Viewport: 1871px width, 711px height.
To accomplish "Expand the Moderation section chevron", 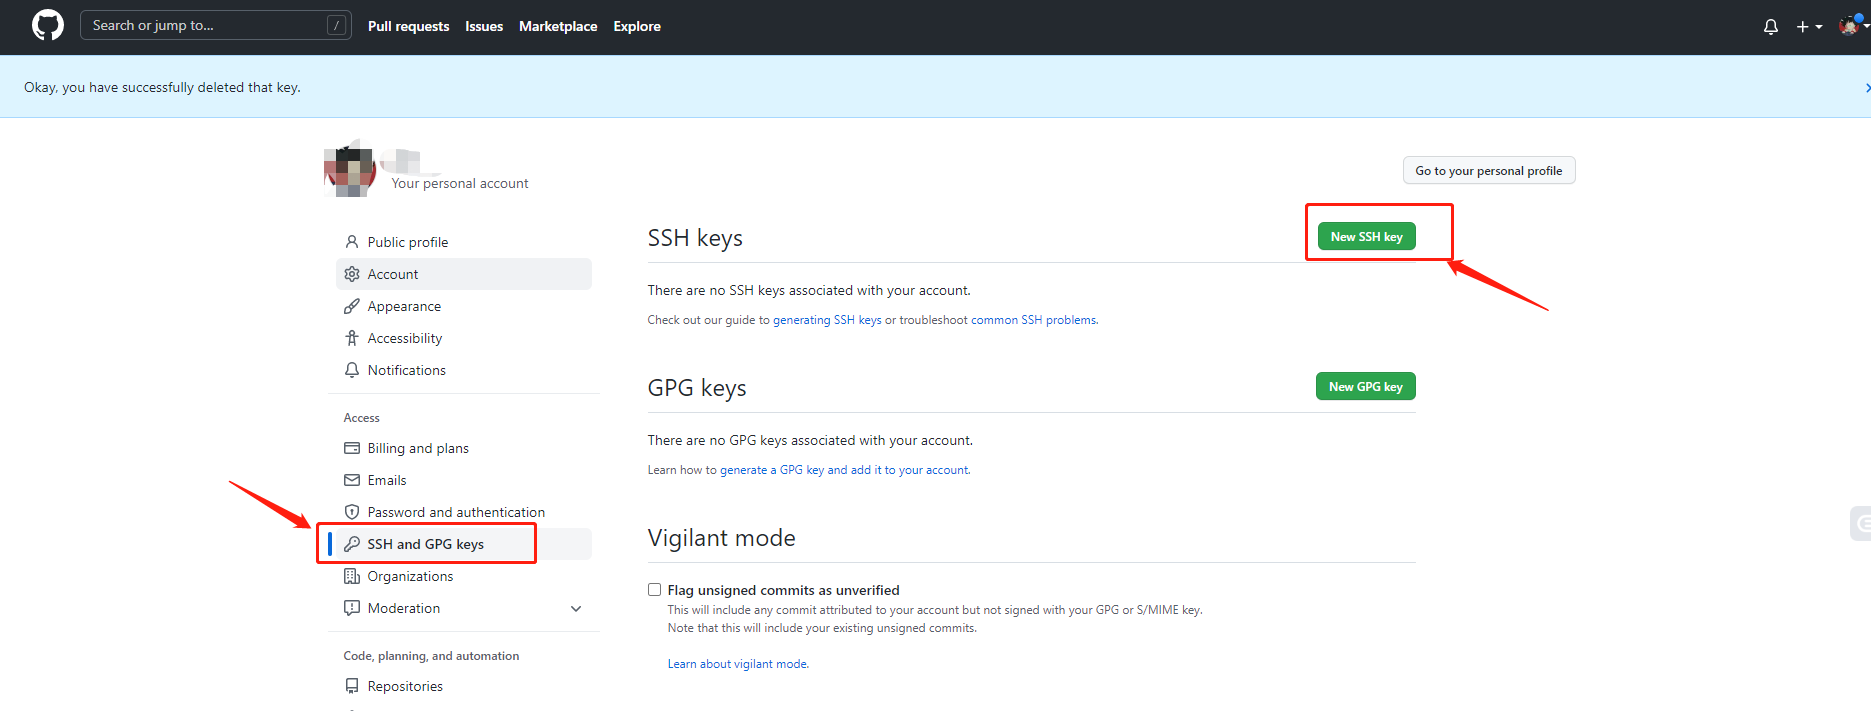I will tap(576, 608).
